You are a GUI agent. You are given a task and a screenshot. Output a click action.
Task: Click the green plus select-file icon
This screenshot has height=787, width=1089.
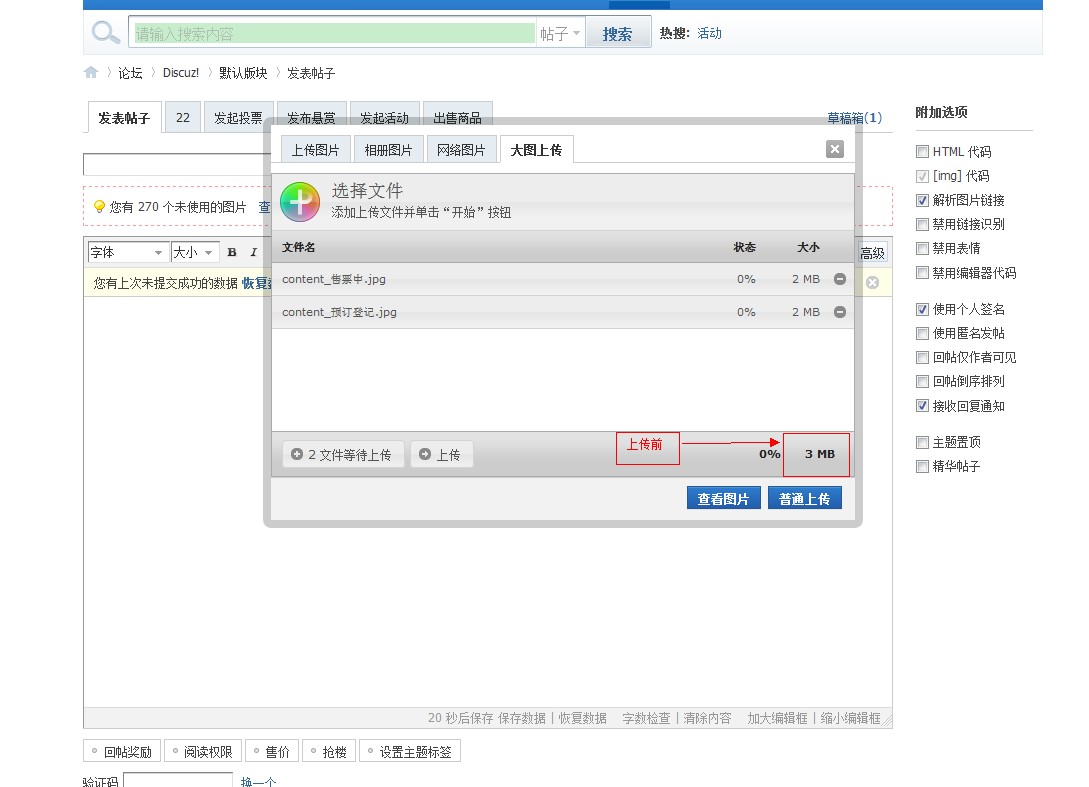(x=300, y=202)
